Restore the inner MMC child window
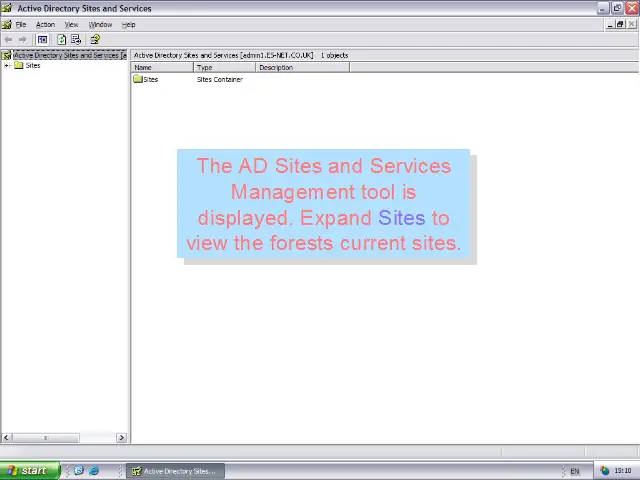Image resolution: width=640 pixels, height=480 pixels. click(x=620, y=24)
